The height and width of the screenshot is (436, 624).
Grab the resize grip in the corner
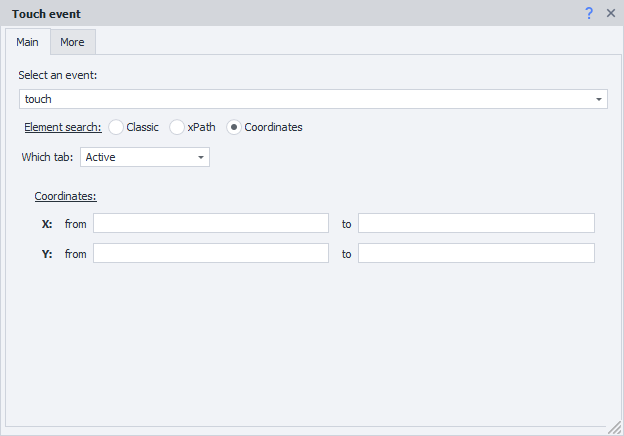(615, 428)
